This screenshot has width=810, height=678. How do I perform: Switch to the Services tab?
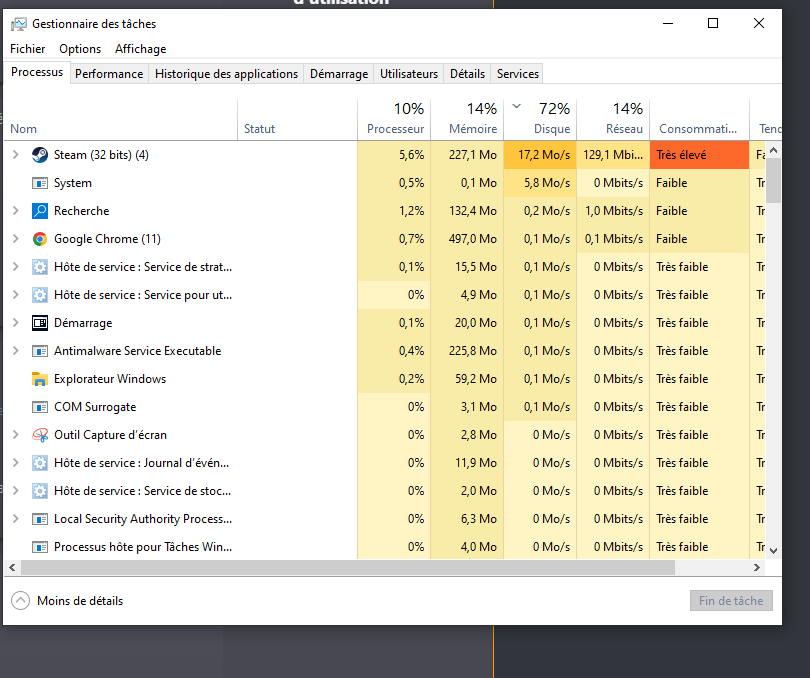point(518,74)
